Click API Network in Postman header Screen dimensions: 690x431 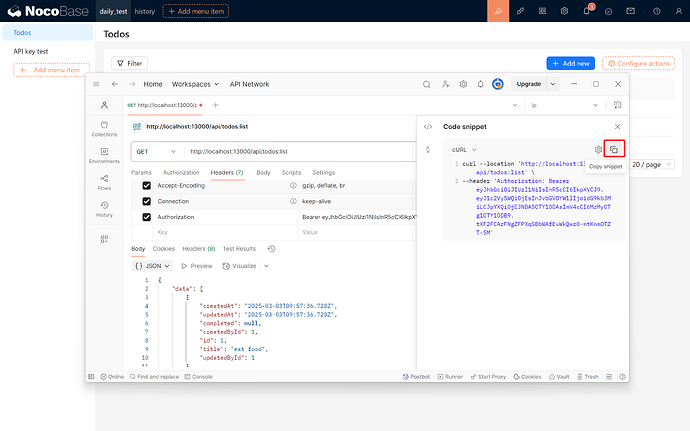250,84
